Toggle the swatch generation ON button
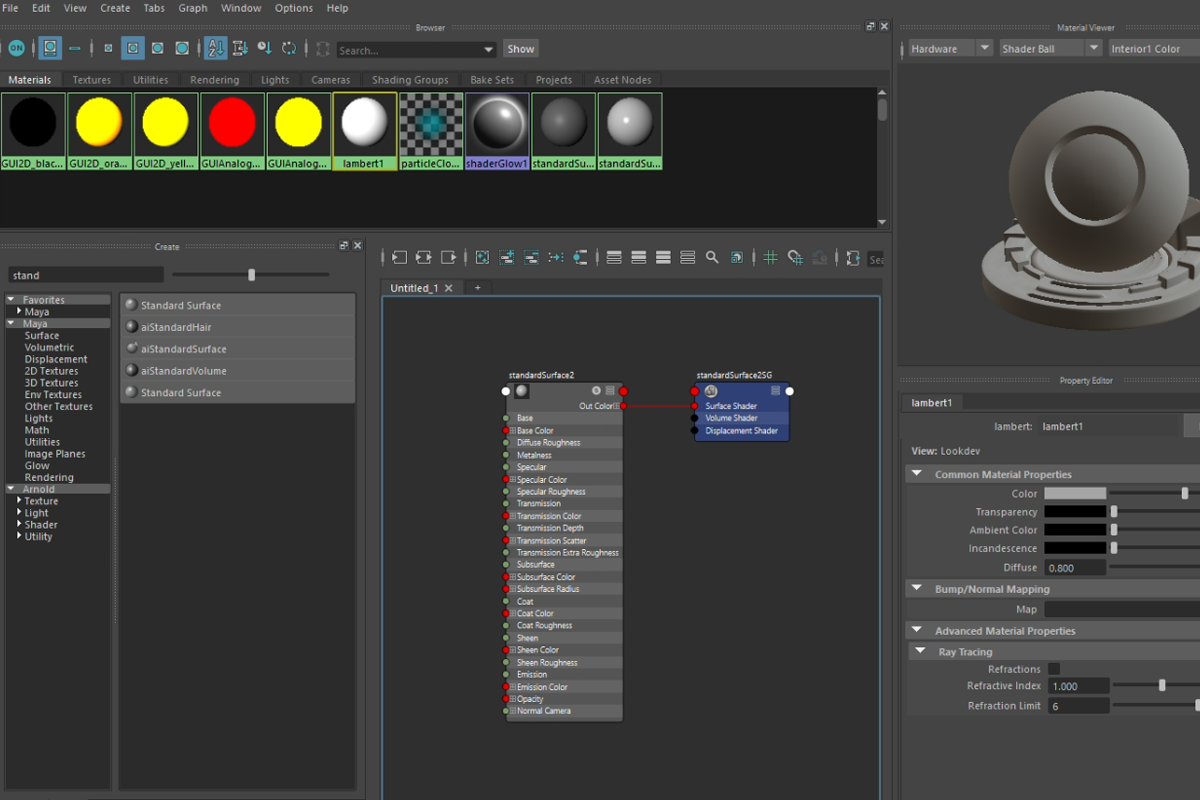The height and width of the screenshot is (800, 1200). (17, 48)
